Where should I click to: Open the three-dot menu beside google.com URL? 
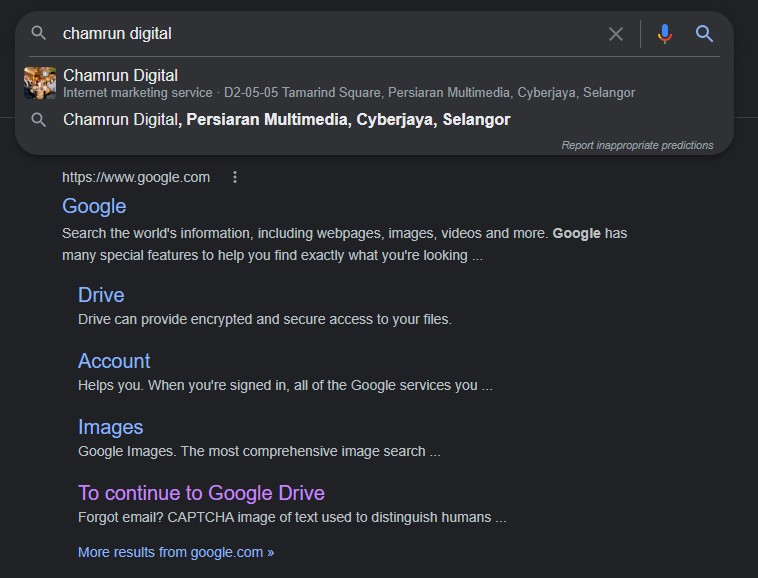point(235,177)
